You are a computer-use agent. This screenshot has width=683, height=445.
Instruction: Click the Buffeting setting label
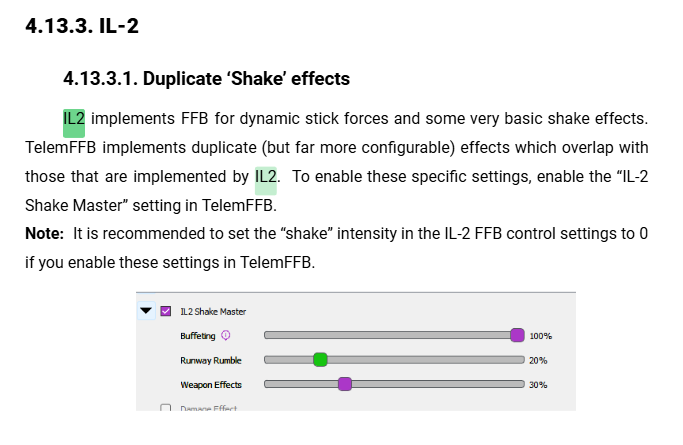click(198, 336)
